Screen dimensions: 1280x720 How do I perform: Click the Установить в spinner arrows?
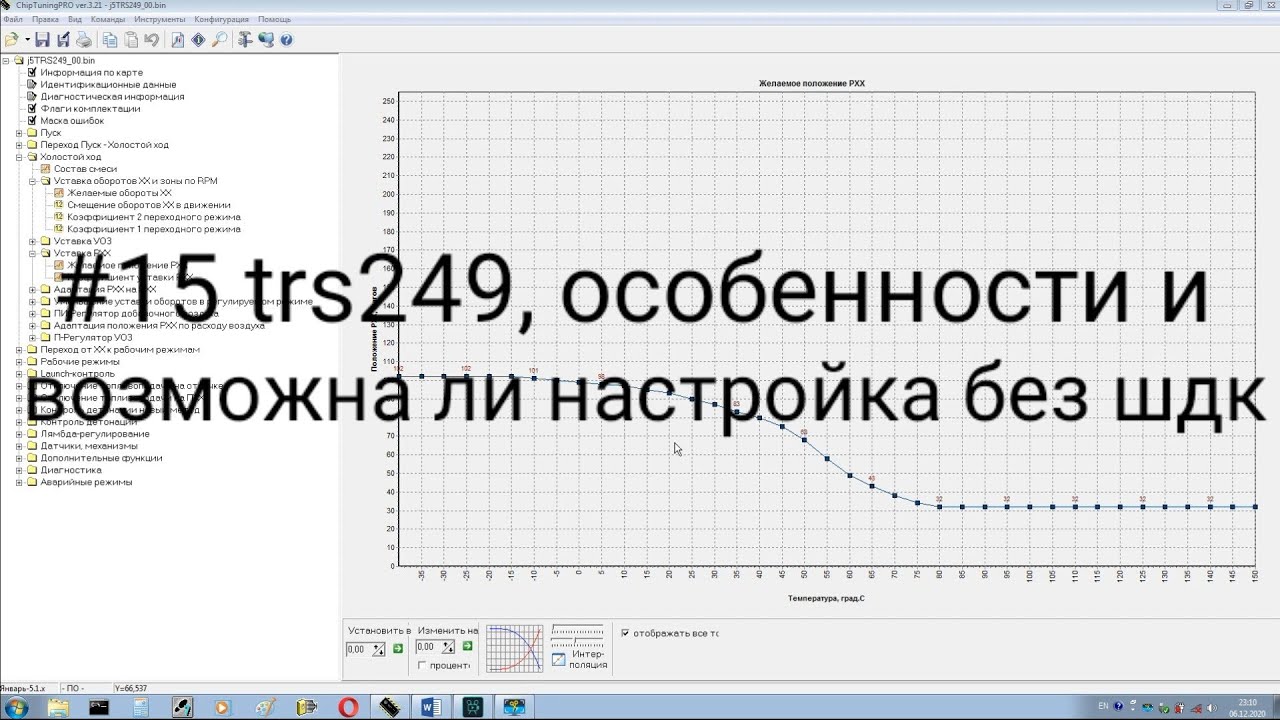tap(378, 649)
